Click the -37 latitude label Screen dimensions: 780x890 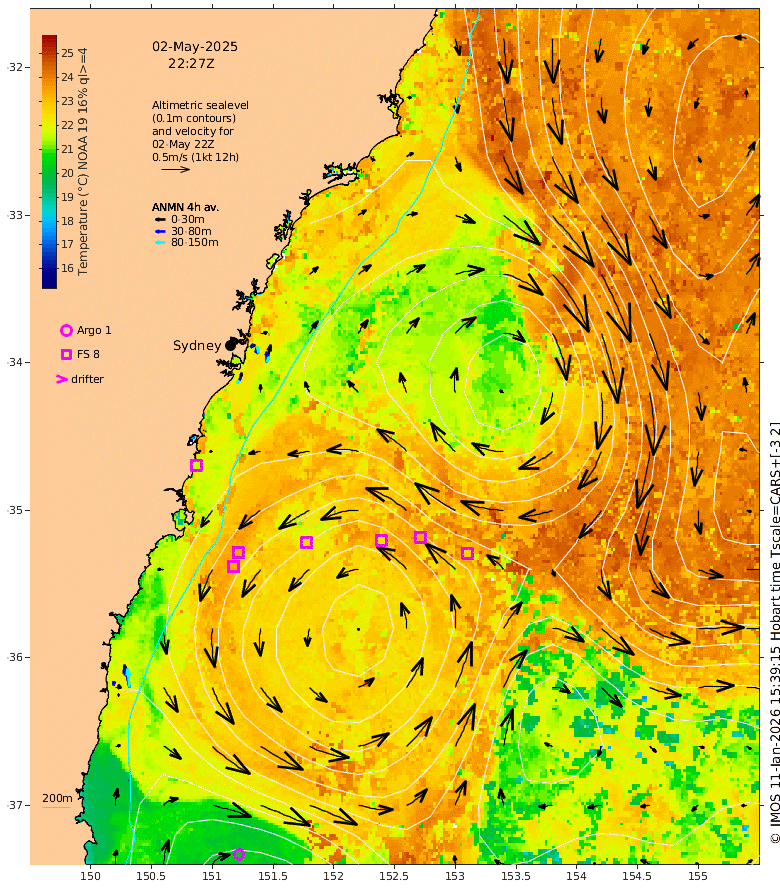click(15, 805)
